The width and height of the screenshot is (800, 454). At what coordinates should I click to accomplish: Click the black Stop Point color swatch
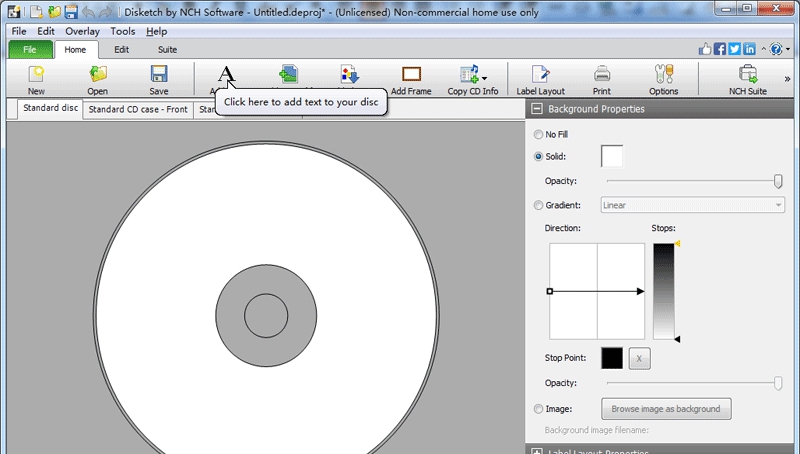click(612, 358)
